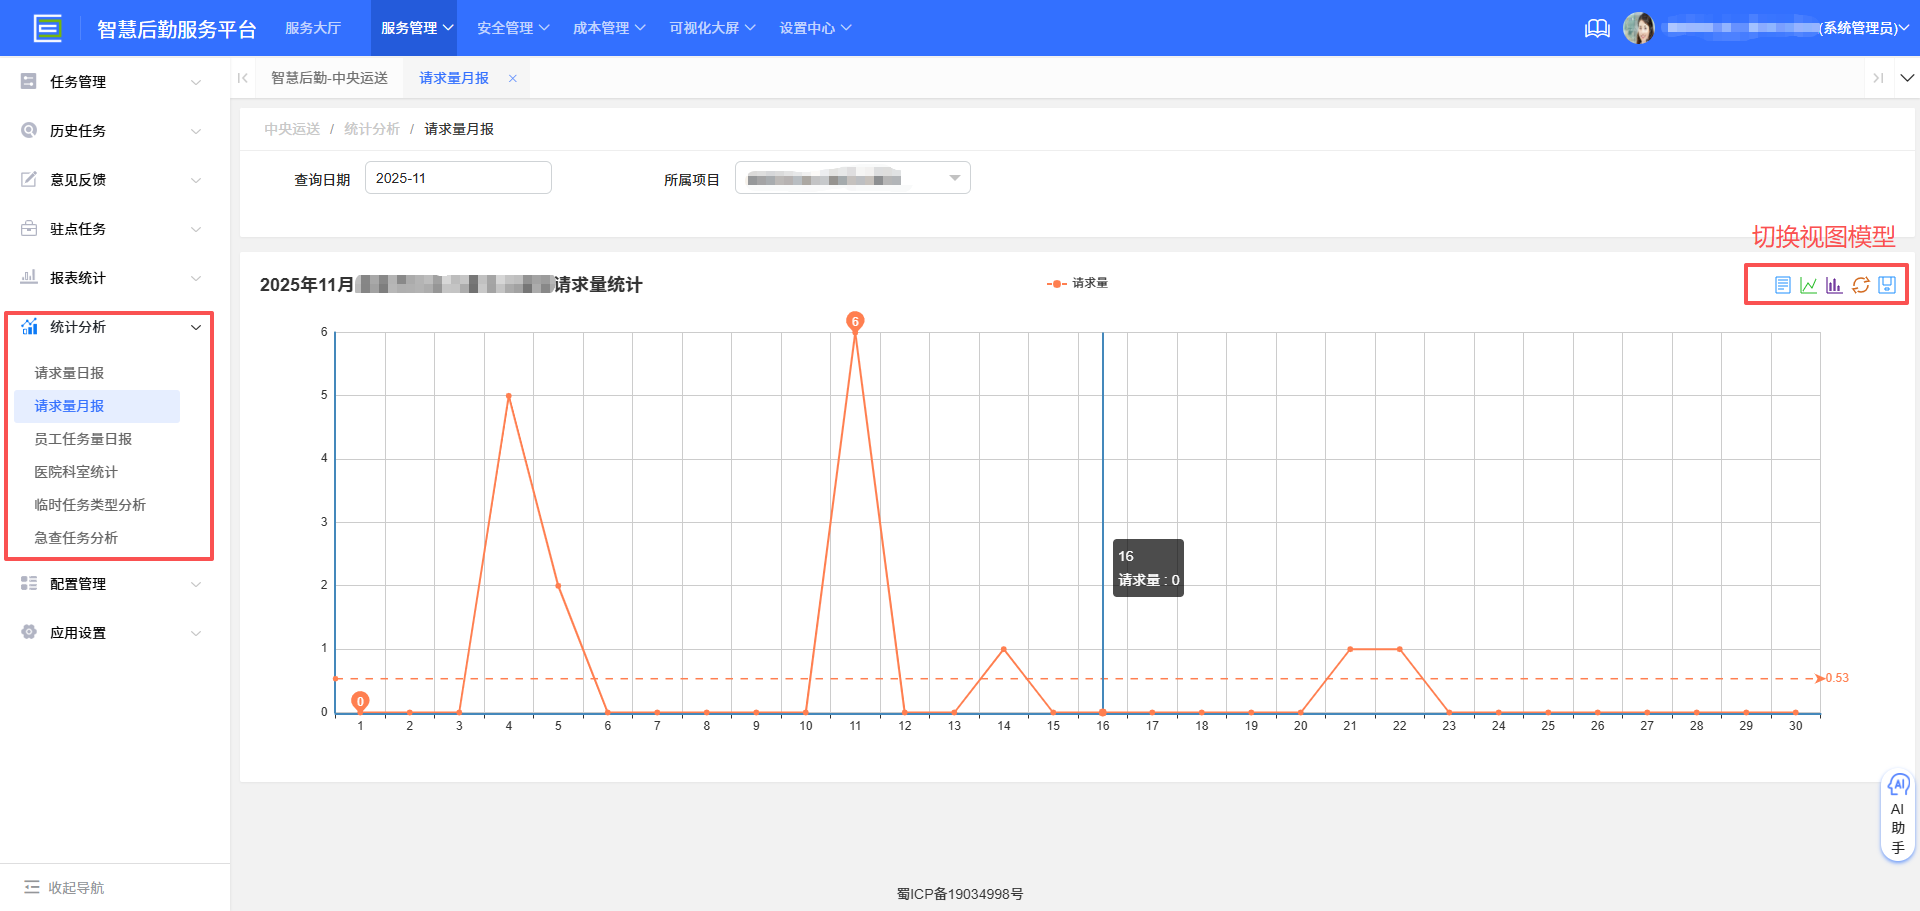This screenshot has width=1920, height=911.
Task: Save the chart as an image
Action: [x=1886, y=285]
